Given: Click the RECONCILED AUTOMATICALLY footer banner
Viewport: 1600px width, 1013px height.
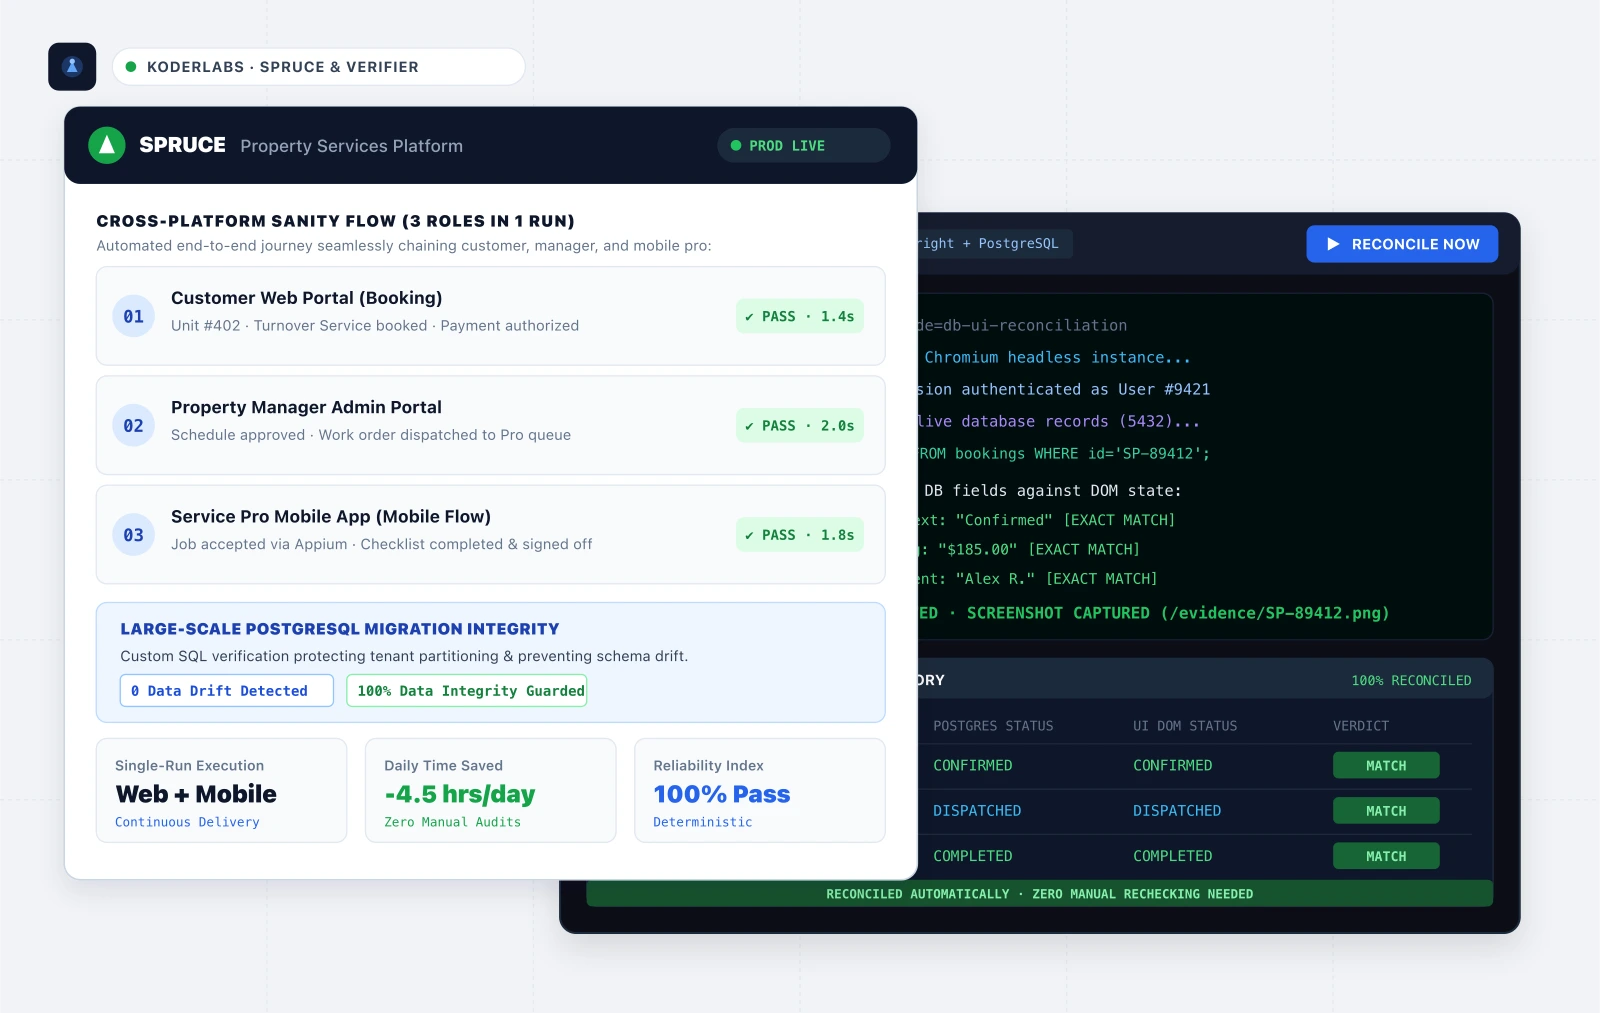Looking at the screenshot, I should click(1039, 894).
